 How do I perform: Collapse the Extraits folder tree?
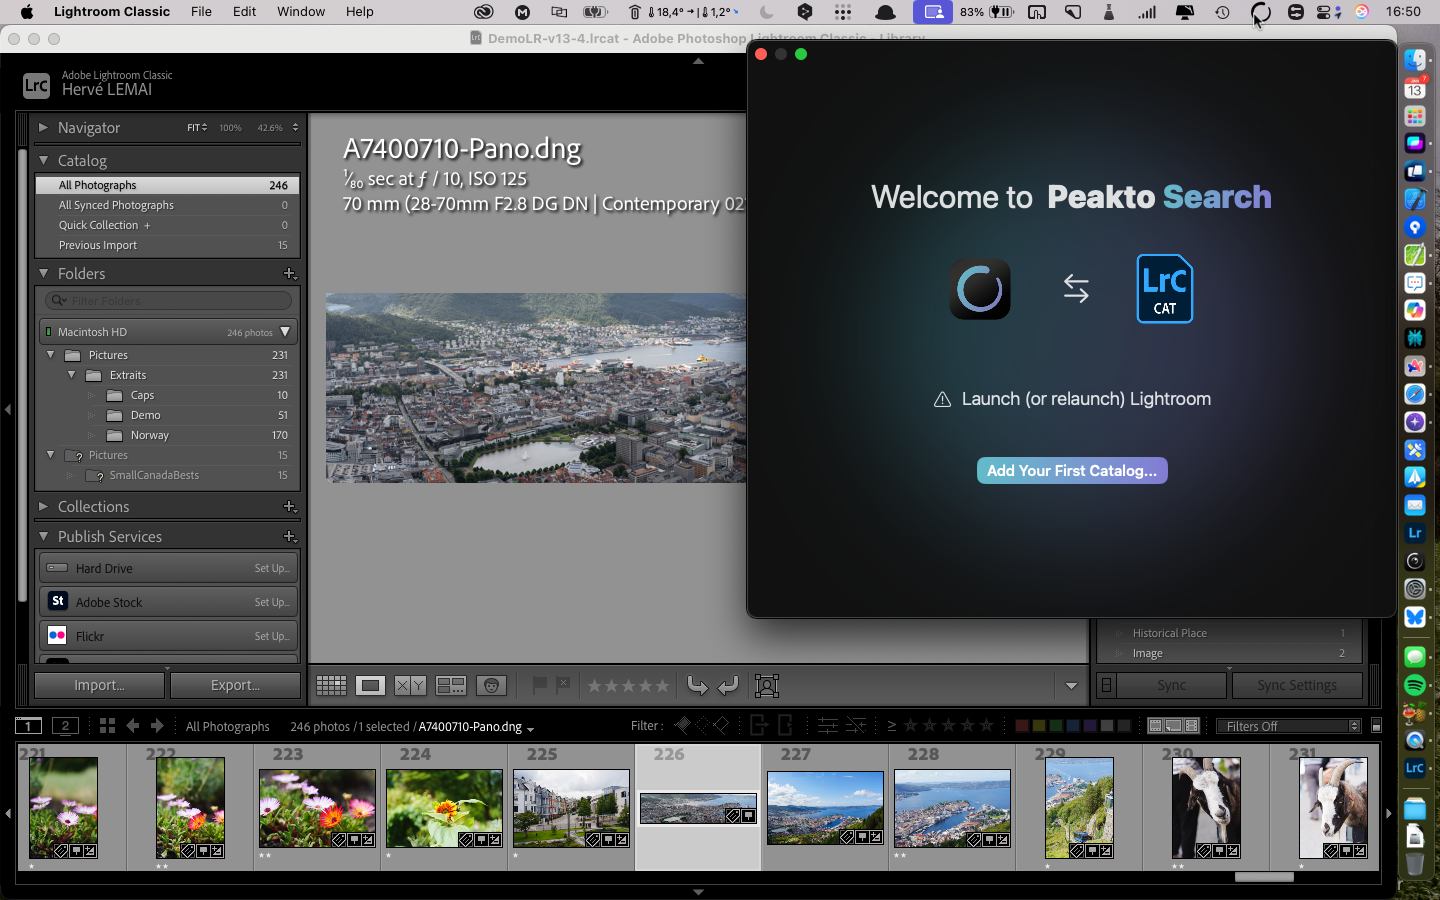[x=71, y=375]
